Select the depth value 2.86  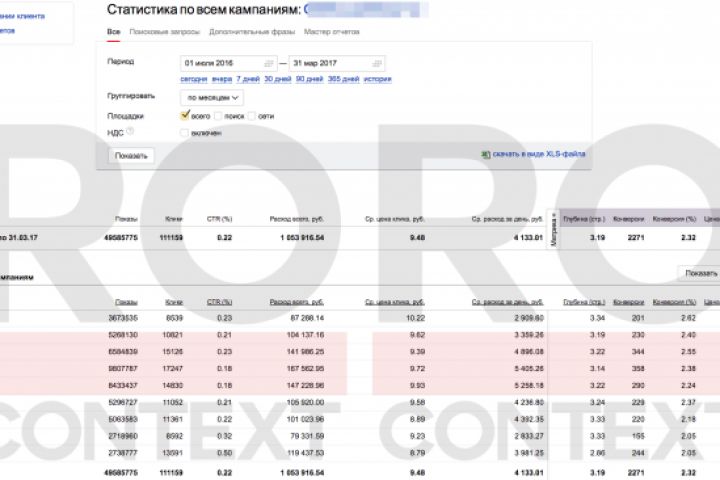597,453
